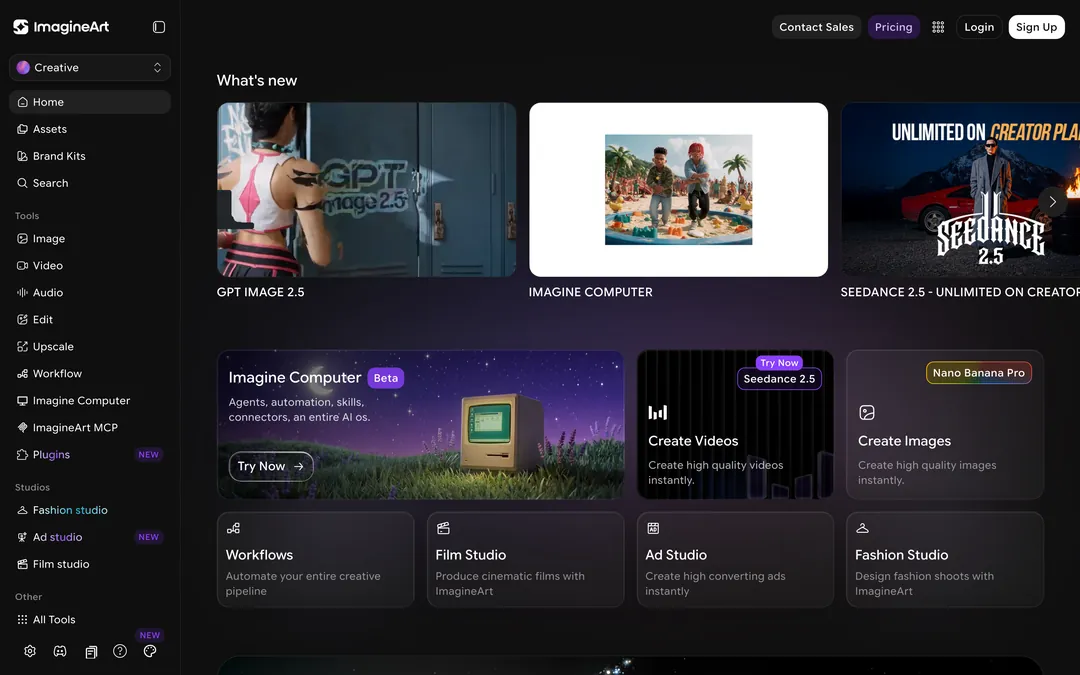Open the Ad Studio card
Viewport: 1080px width, 675px height.
pos(735,559)
